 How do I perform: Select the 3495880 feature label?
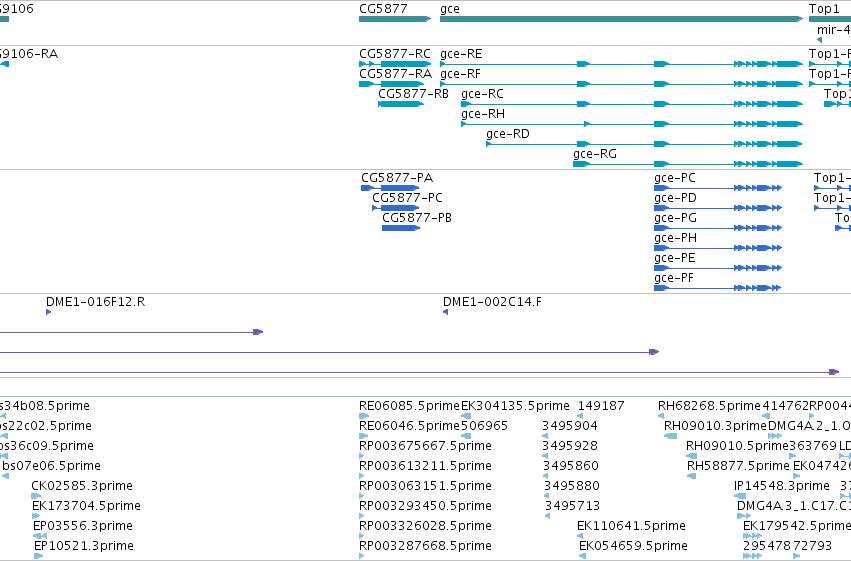(x=571, y=486)
